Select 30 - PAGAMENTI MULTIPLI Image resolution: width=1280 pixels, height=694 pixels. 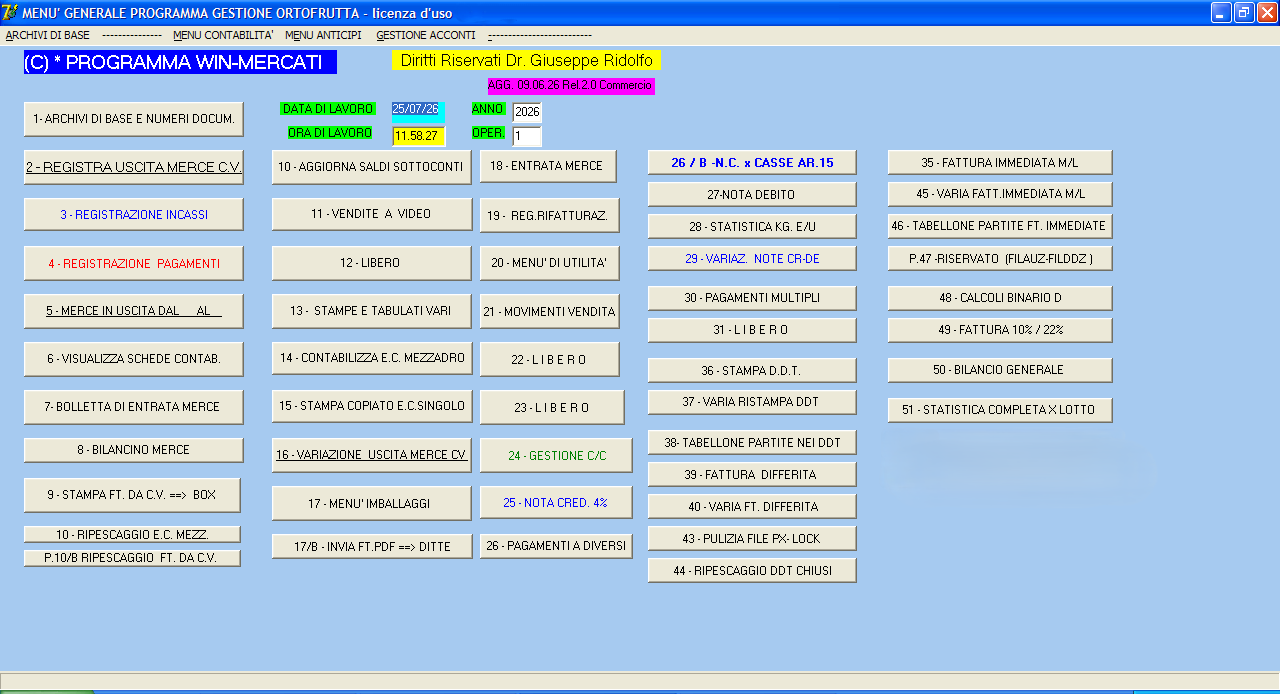[x=752, y=298]
